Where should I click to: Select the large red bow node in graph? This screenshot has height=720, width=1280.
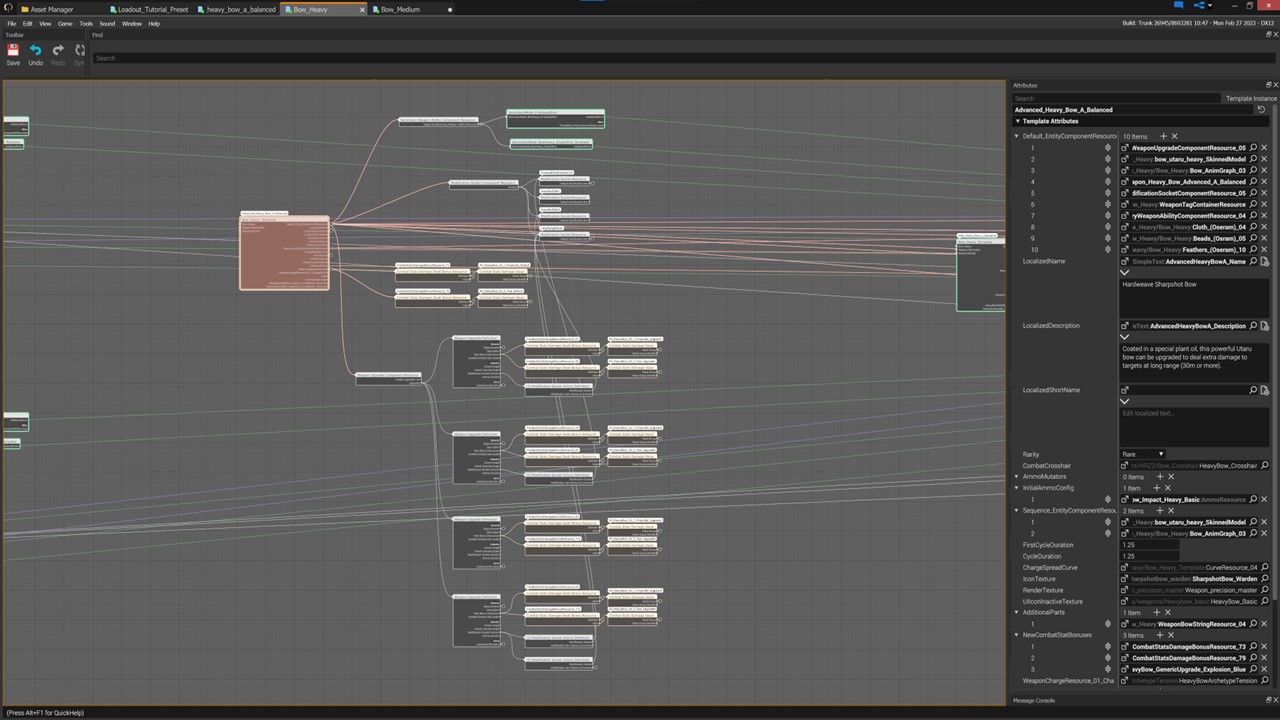[x=285, y=253]
